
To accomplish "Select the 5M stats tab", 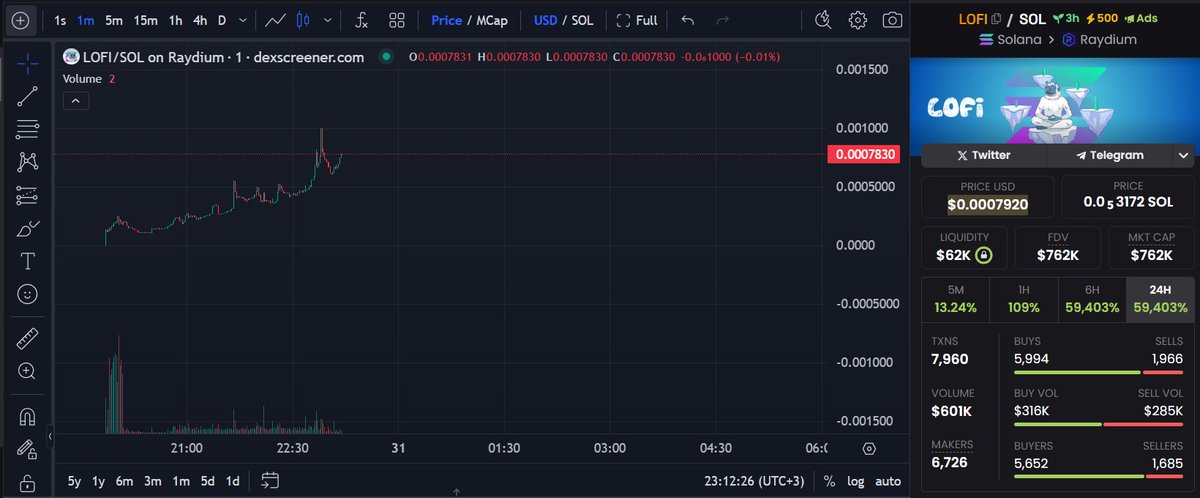I will point(954,299).
